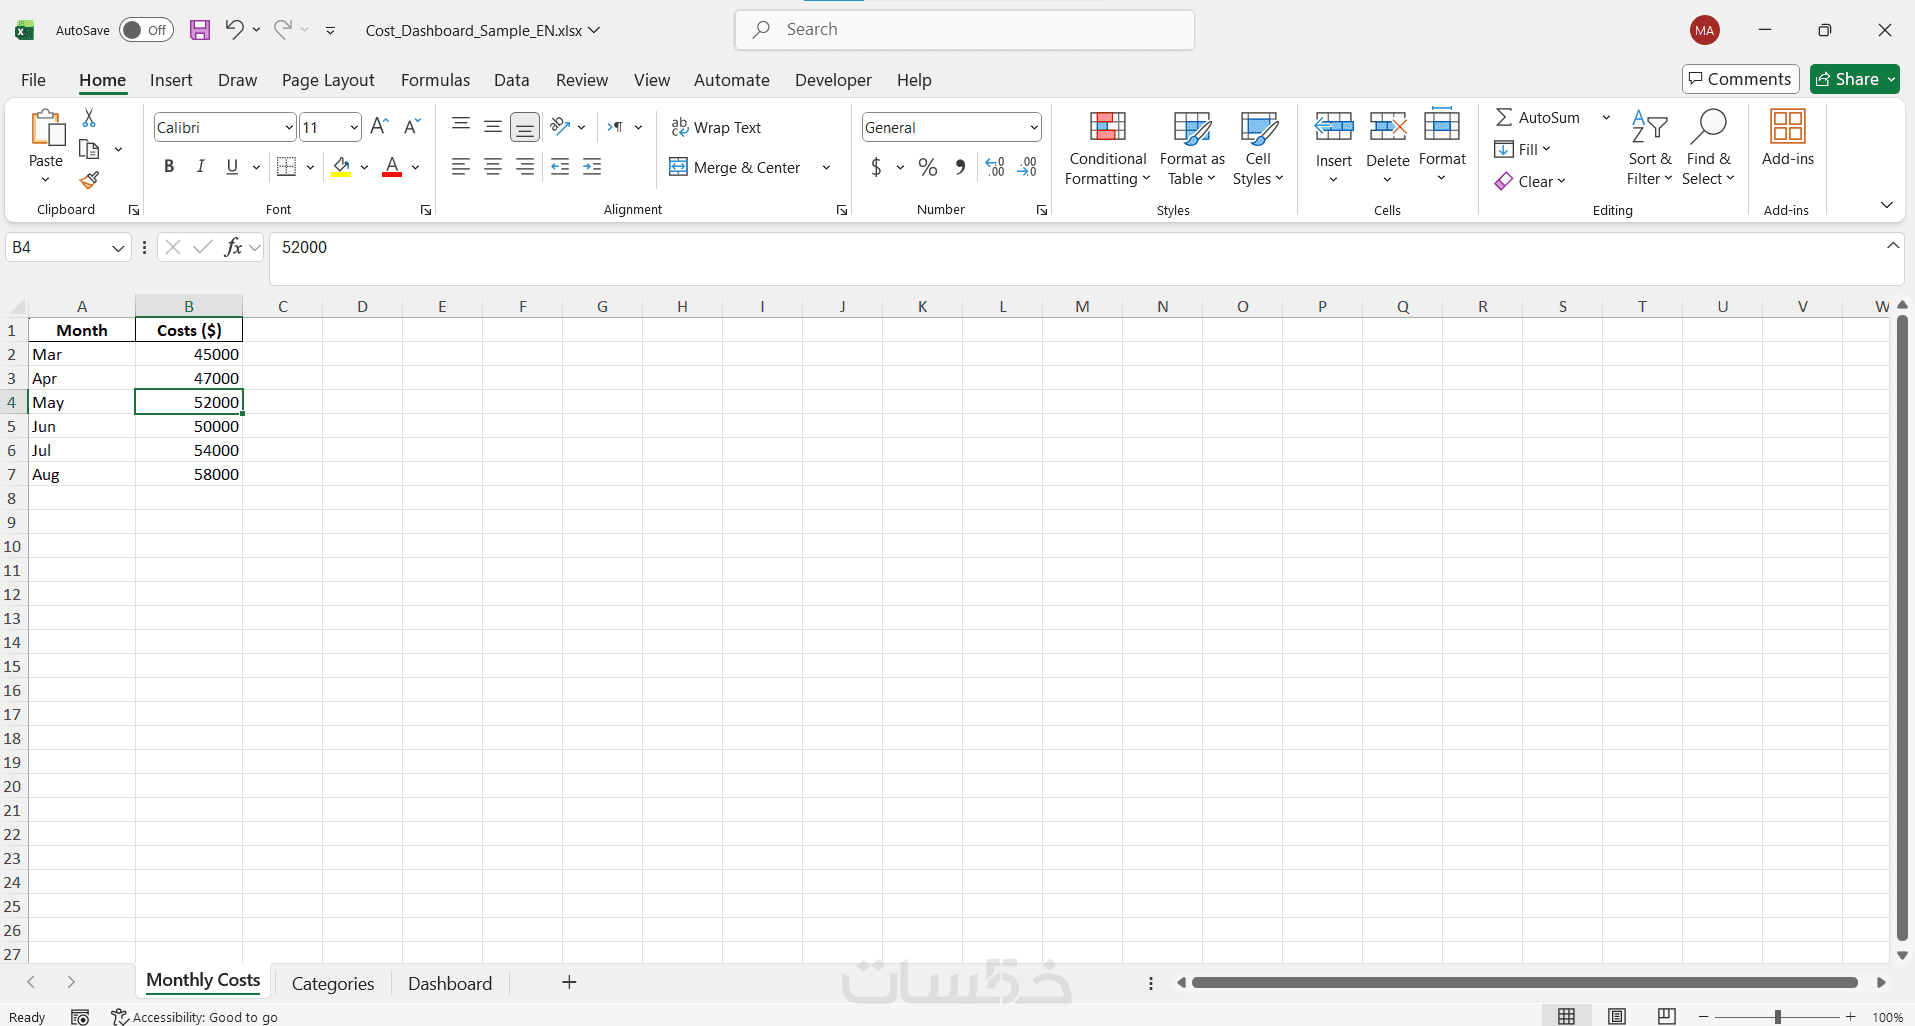The width and height of the screenshot is (1915, 1026).
Task: Increase decimal places
Action: point(995,167)
